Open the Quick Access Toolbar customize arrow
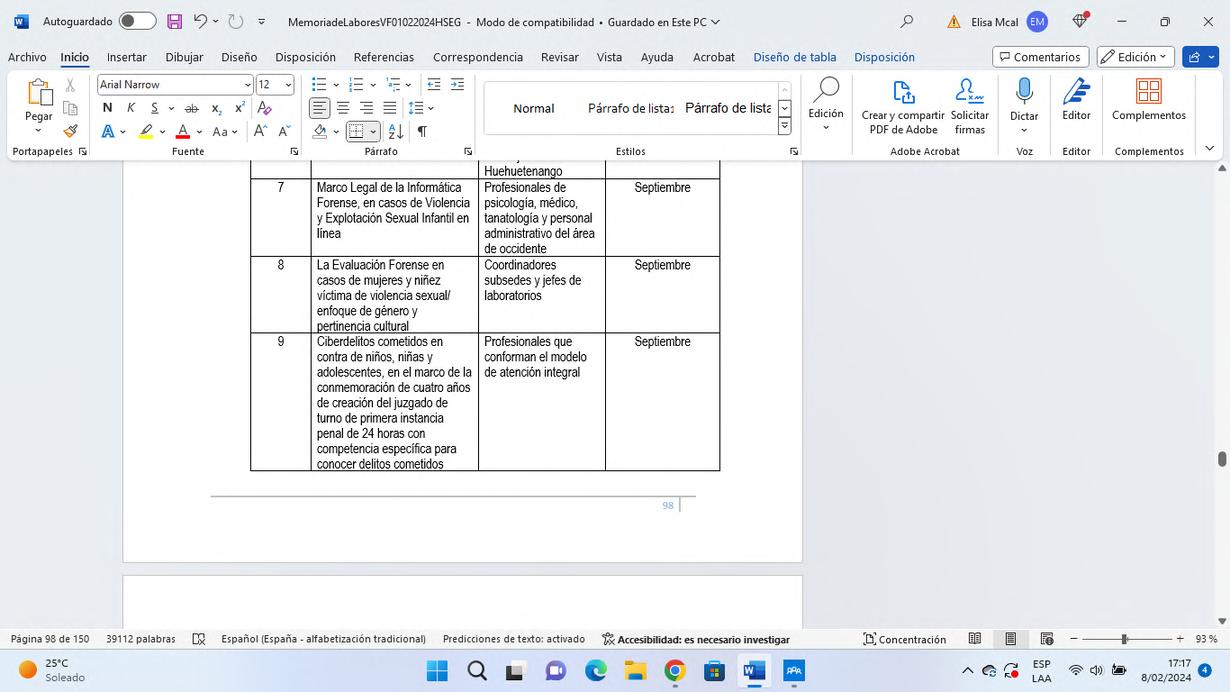Screen dimensions: 1230x692 point(262,21)
